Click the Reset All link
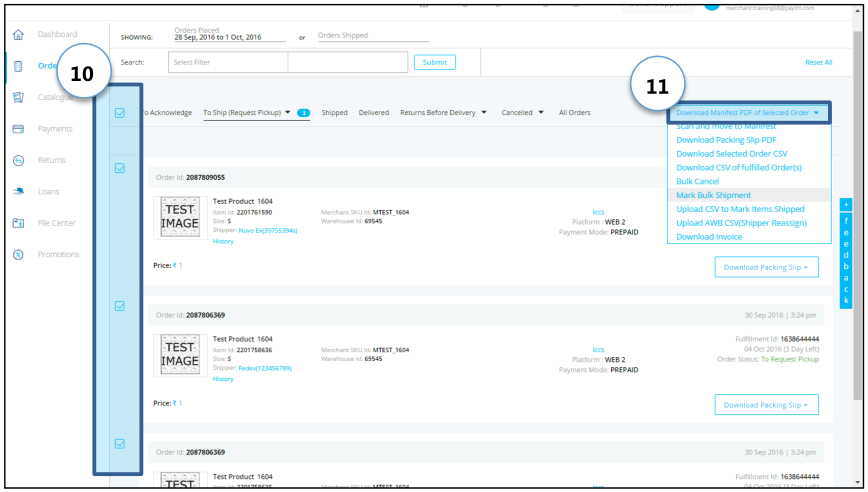Screen dimensions: 868x492 [x=818, y=63]
